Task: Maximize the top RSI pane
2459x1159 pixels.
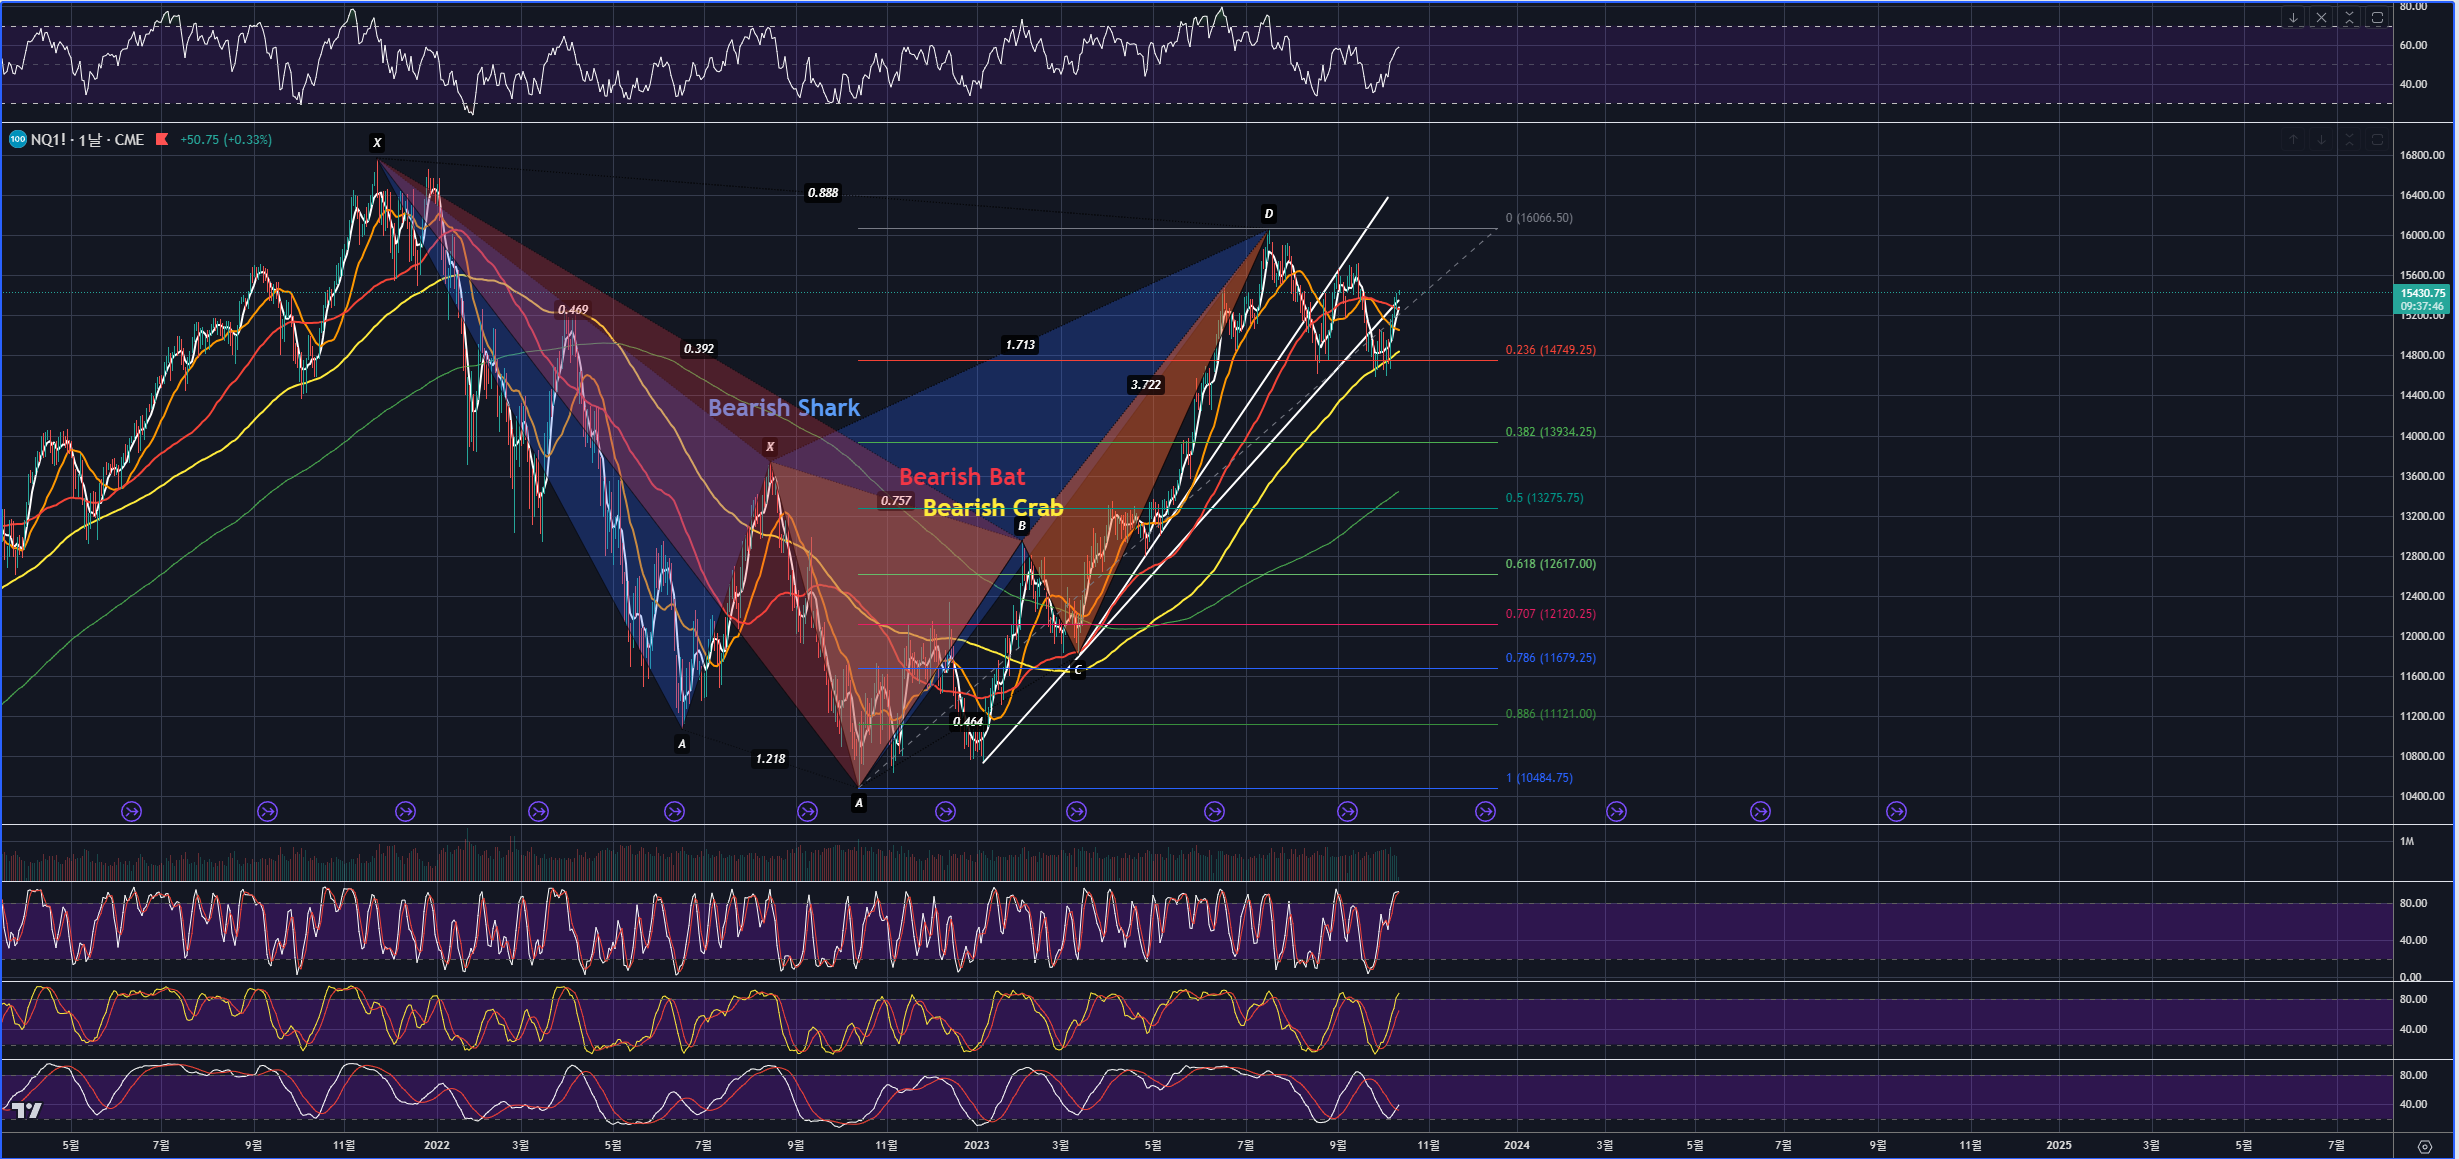Action: 2377,18
